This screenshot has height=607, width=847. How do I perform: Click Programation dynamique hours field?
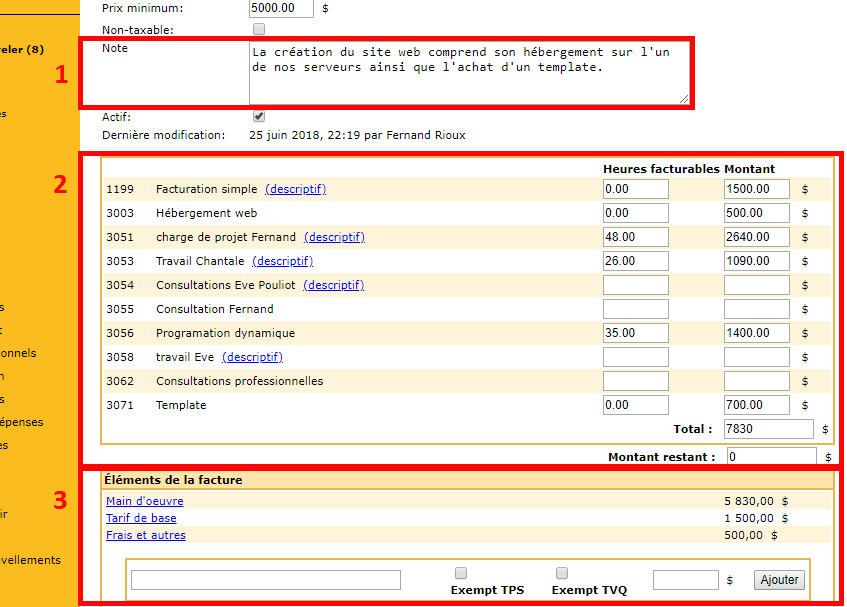(635, 333)
